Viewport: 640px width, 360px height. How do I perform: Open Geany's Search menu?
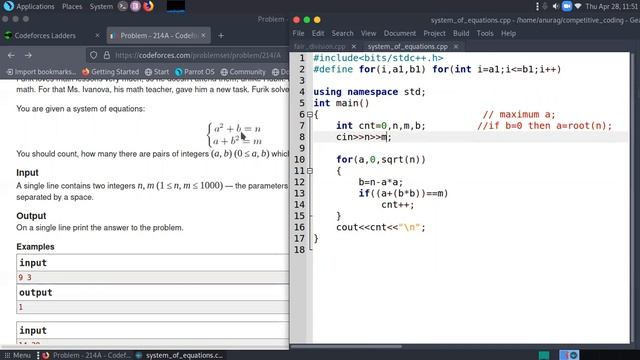342,33
